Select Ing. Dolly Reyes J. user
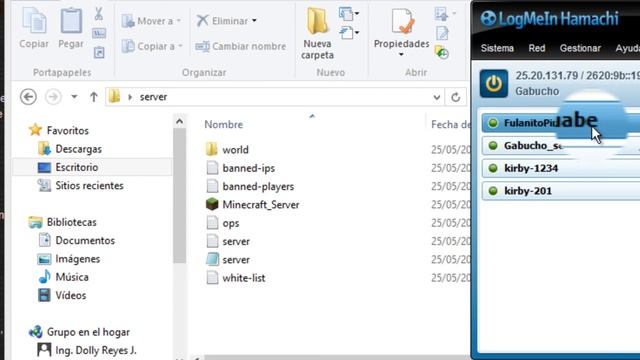640x360 pixels. (87, 350)
